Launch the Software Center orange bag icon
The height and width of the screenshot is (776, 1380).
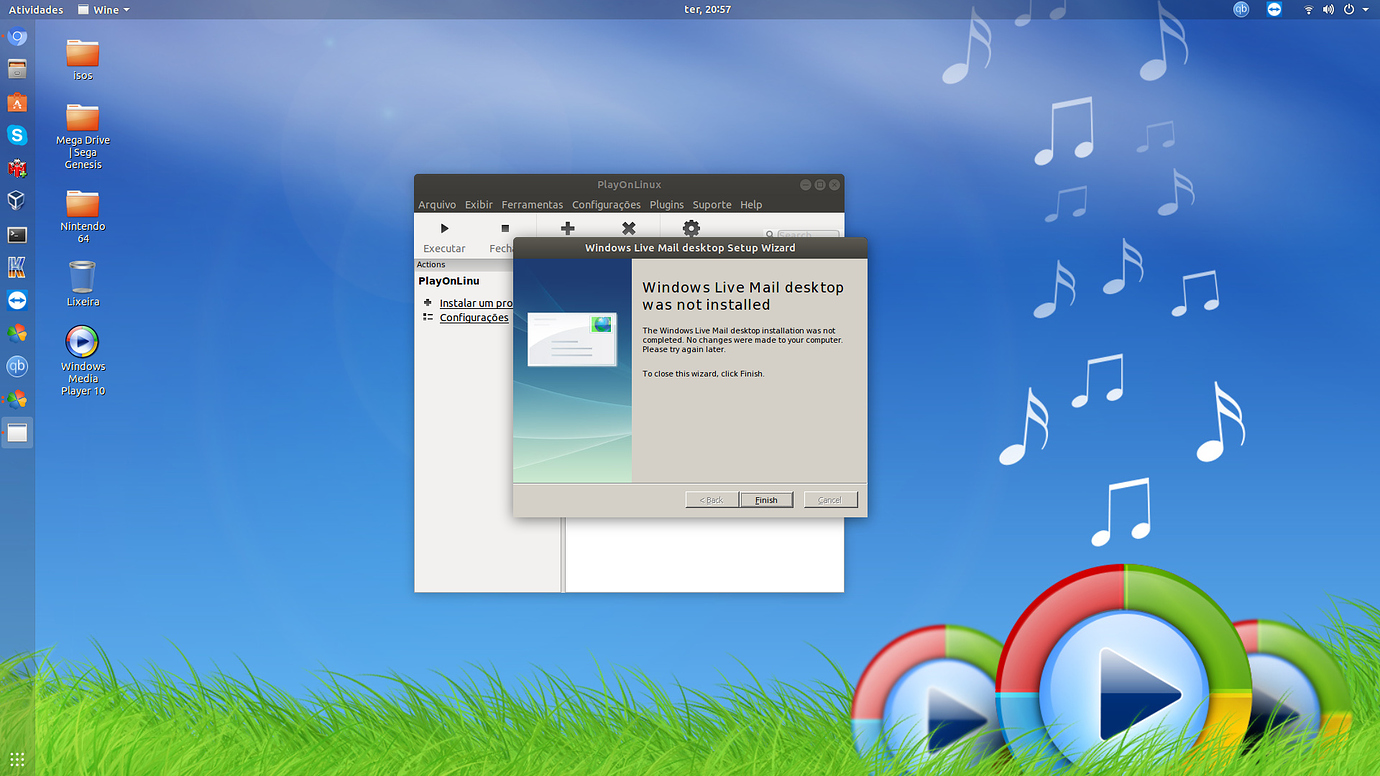point(17,102)
